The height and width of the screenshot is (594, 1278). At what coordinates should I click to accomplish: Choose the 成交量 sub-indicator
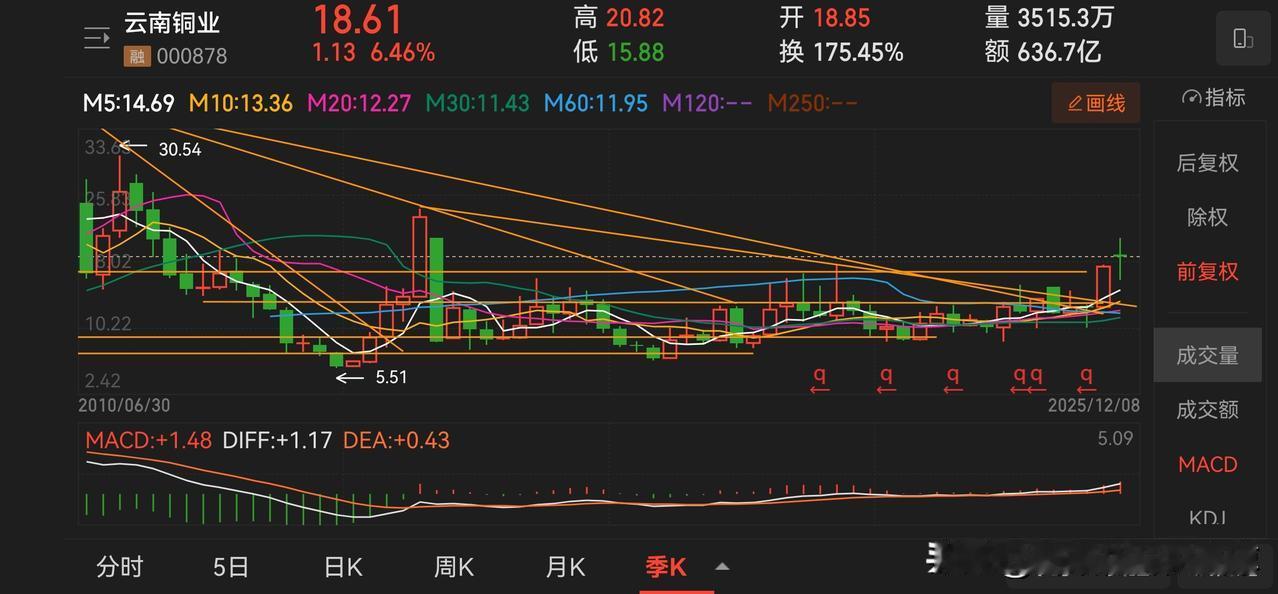[1207, 355]
